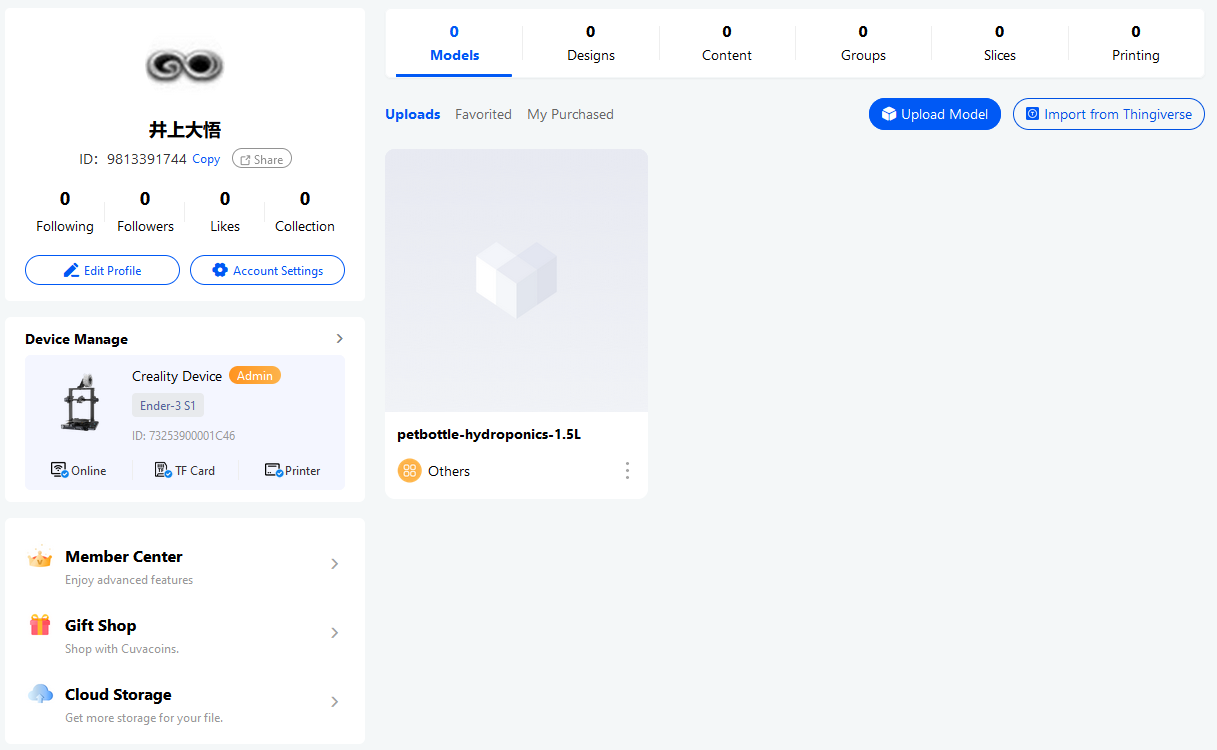Copy the user ID with Copy link
The width and height of the screenshot is (1217, 750).
click(x=206, y=159)
